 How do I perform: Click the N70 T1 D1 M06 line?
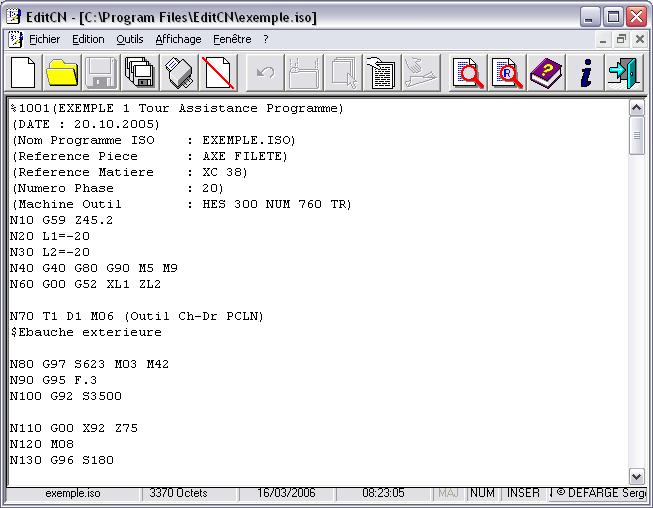136,316
